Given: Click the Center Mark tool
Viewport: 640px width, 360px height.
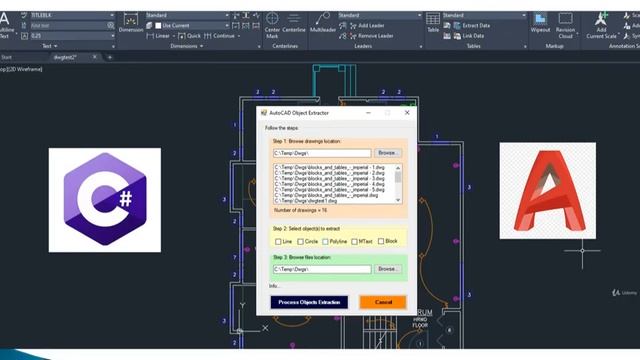Looking at the screenshot, I should [272, 25].
